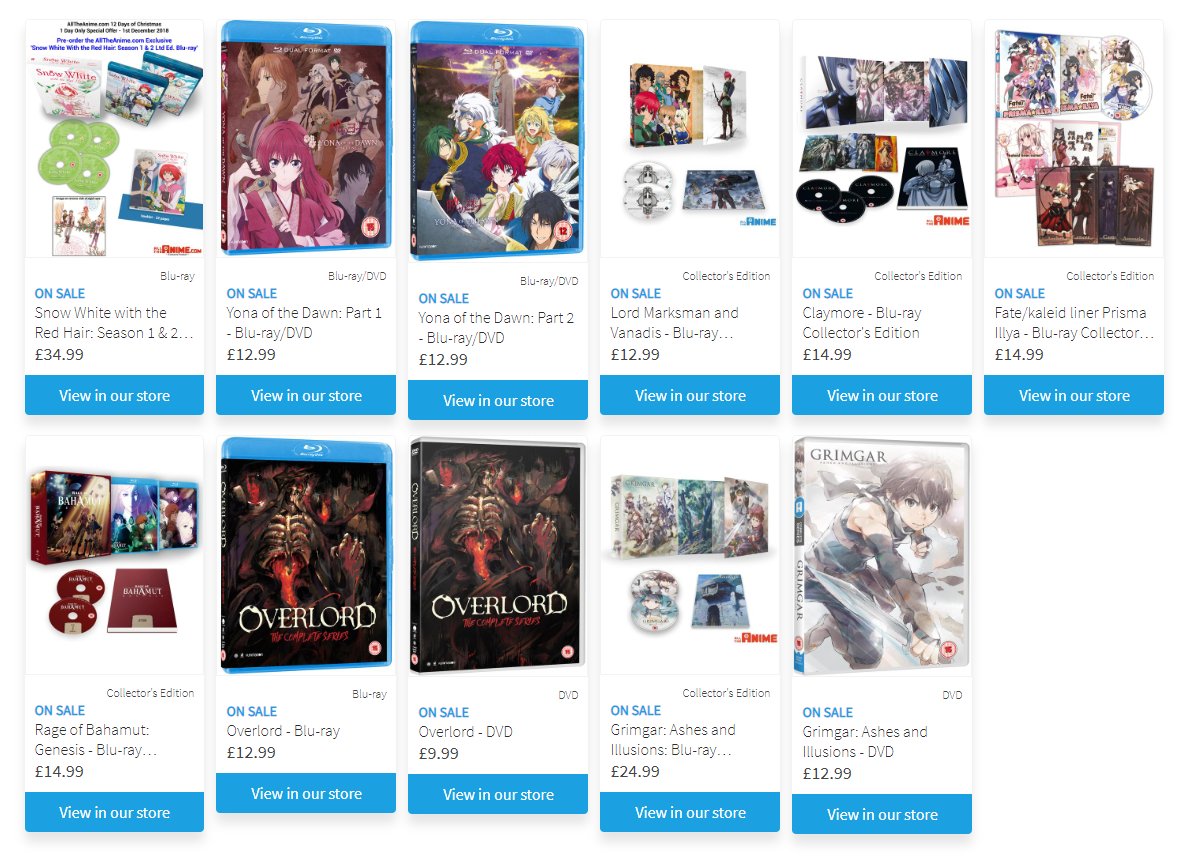Open the Snow White with the Red Hair cover image
This screenshot has height=858, width=1179.
[x=114, y=139]
